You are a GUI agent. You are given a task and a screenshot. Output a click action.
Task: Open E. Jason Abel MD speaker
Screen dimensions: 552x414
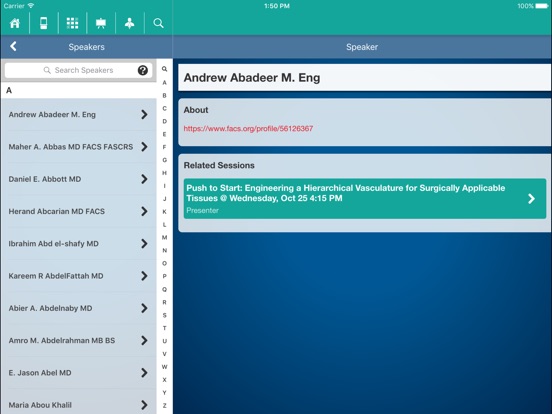tap(79, 373)
